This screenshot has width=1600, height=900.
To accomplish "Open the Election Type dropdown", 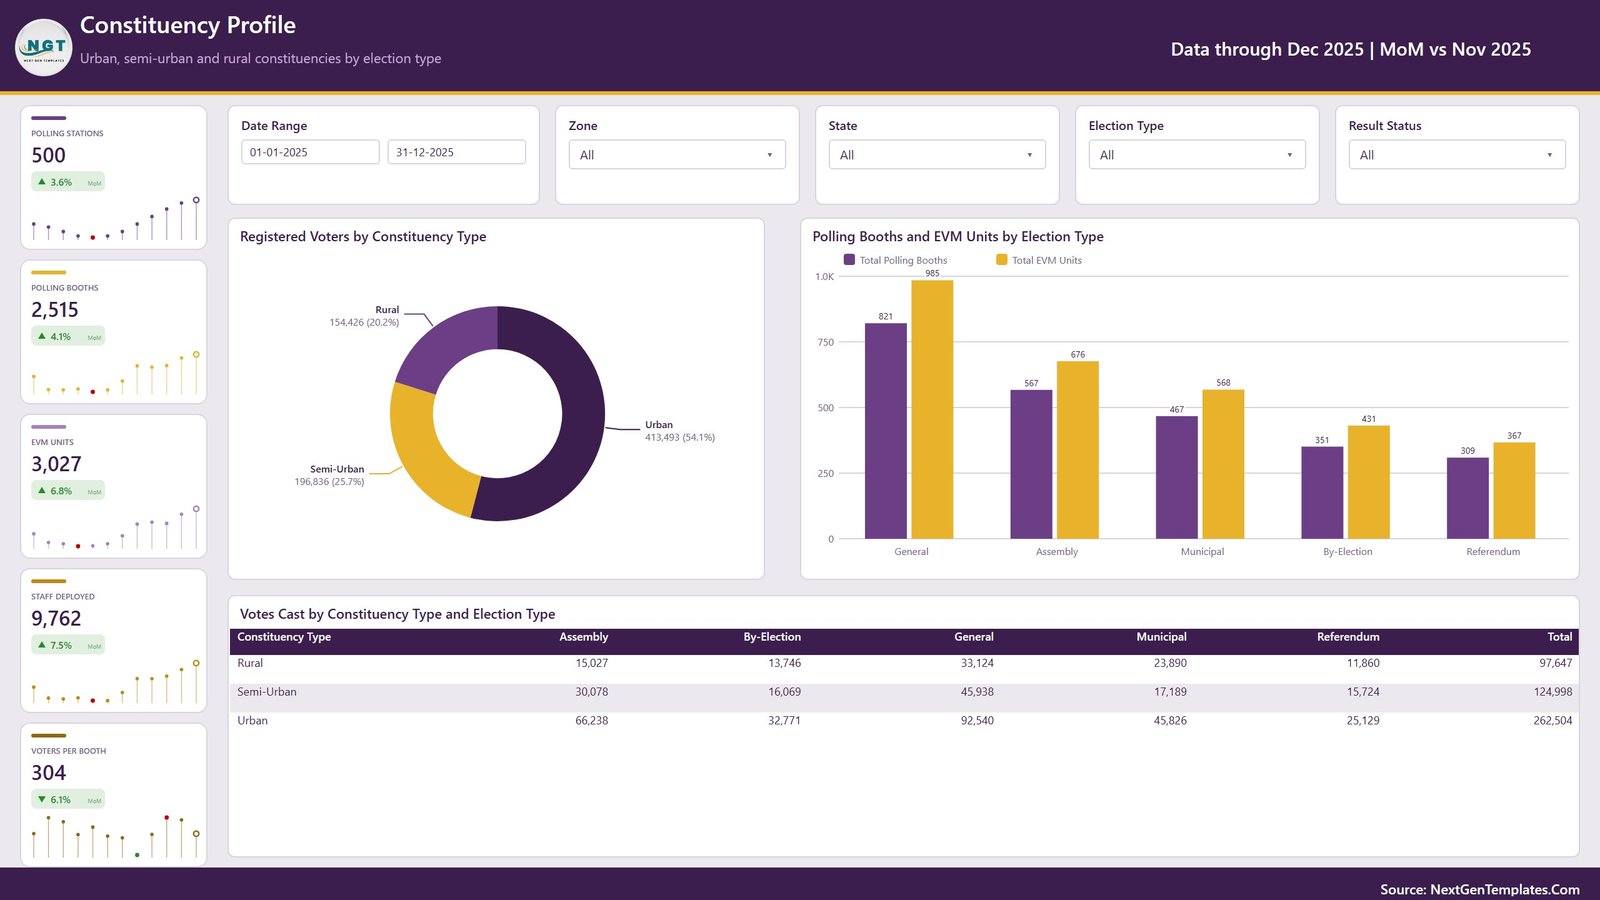I will (x=1197, y=155).
